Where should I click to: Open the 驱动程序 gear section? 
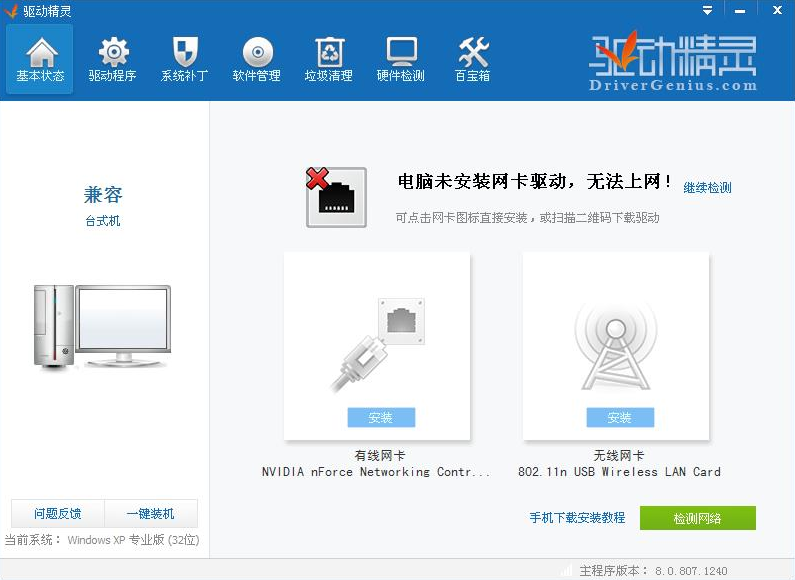tap(112, 59)
